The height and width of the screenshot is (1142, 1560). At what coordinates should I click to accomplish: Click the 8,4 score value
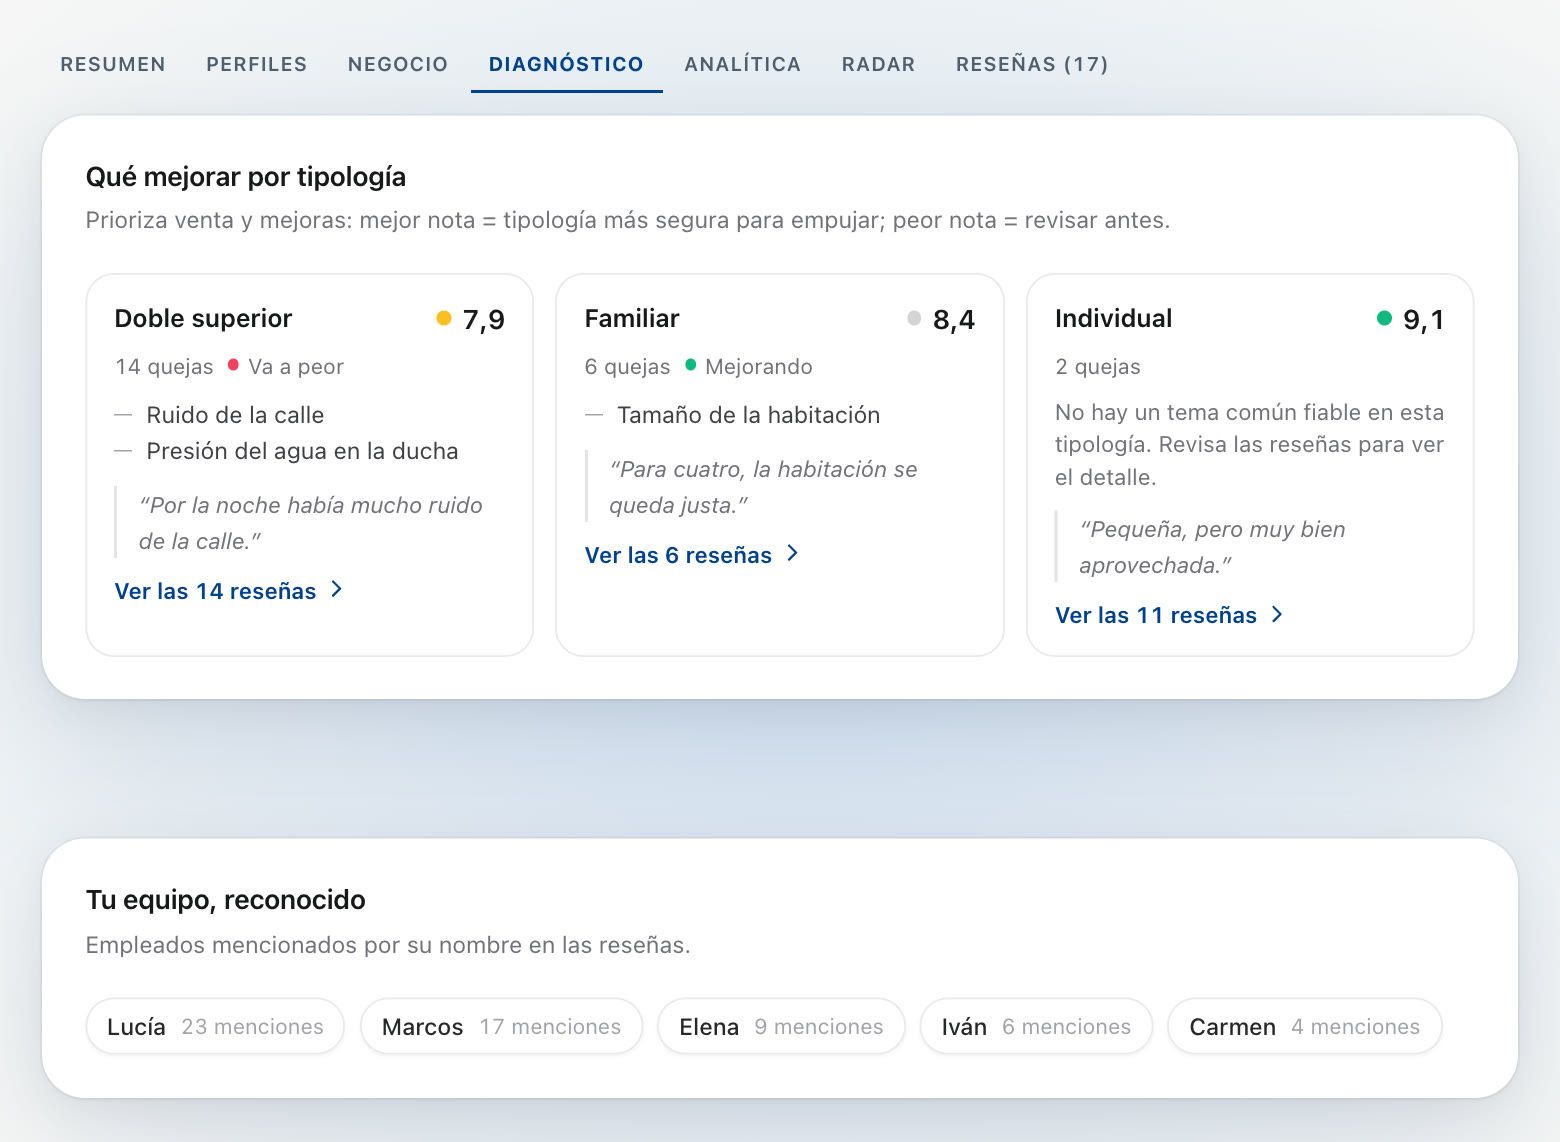pos(954,320)
